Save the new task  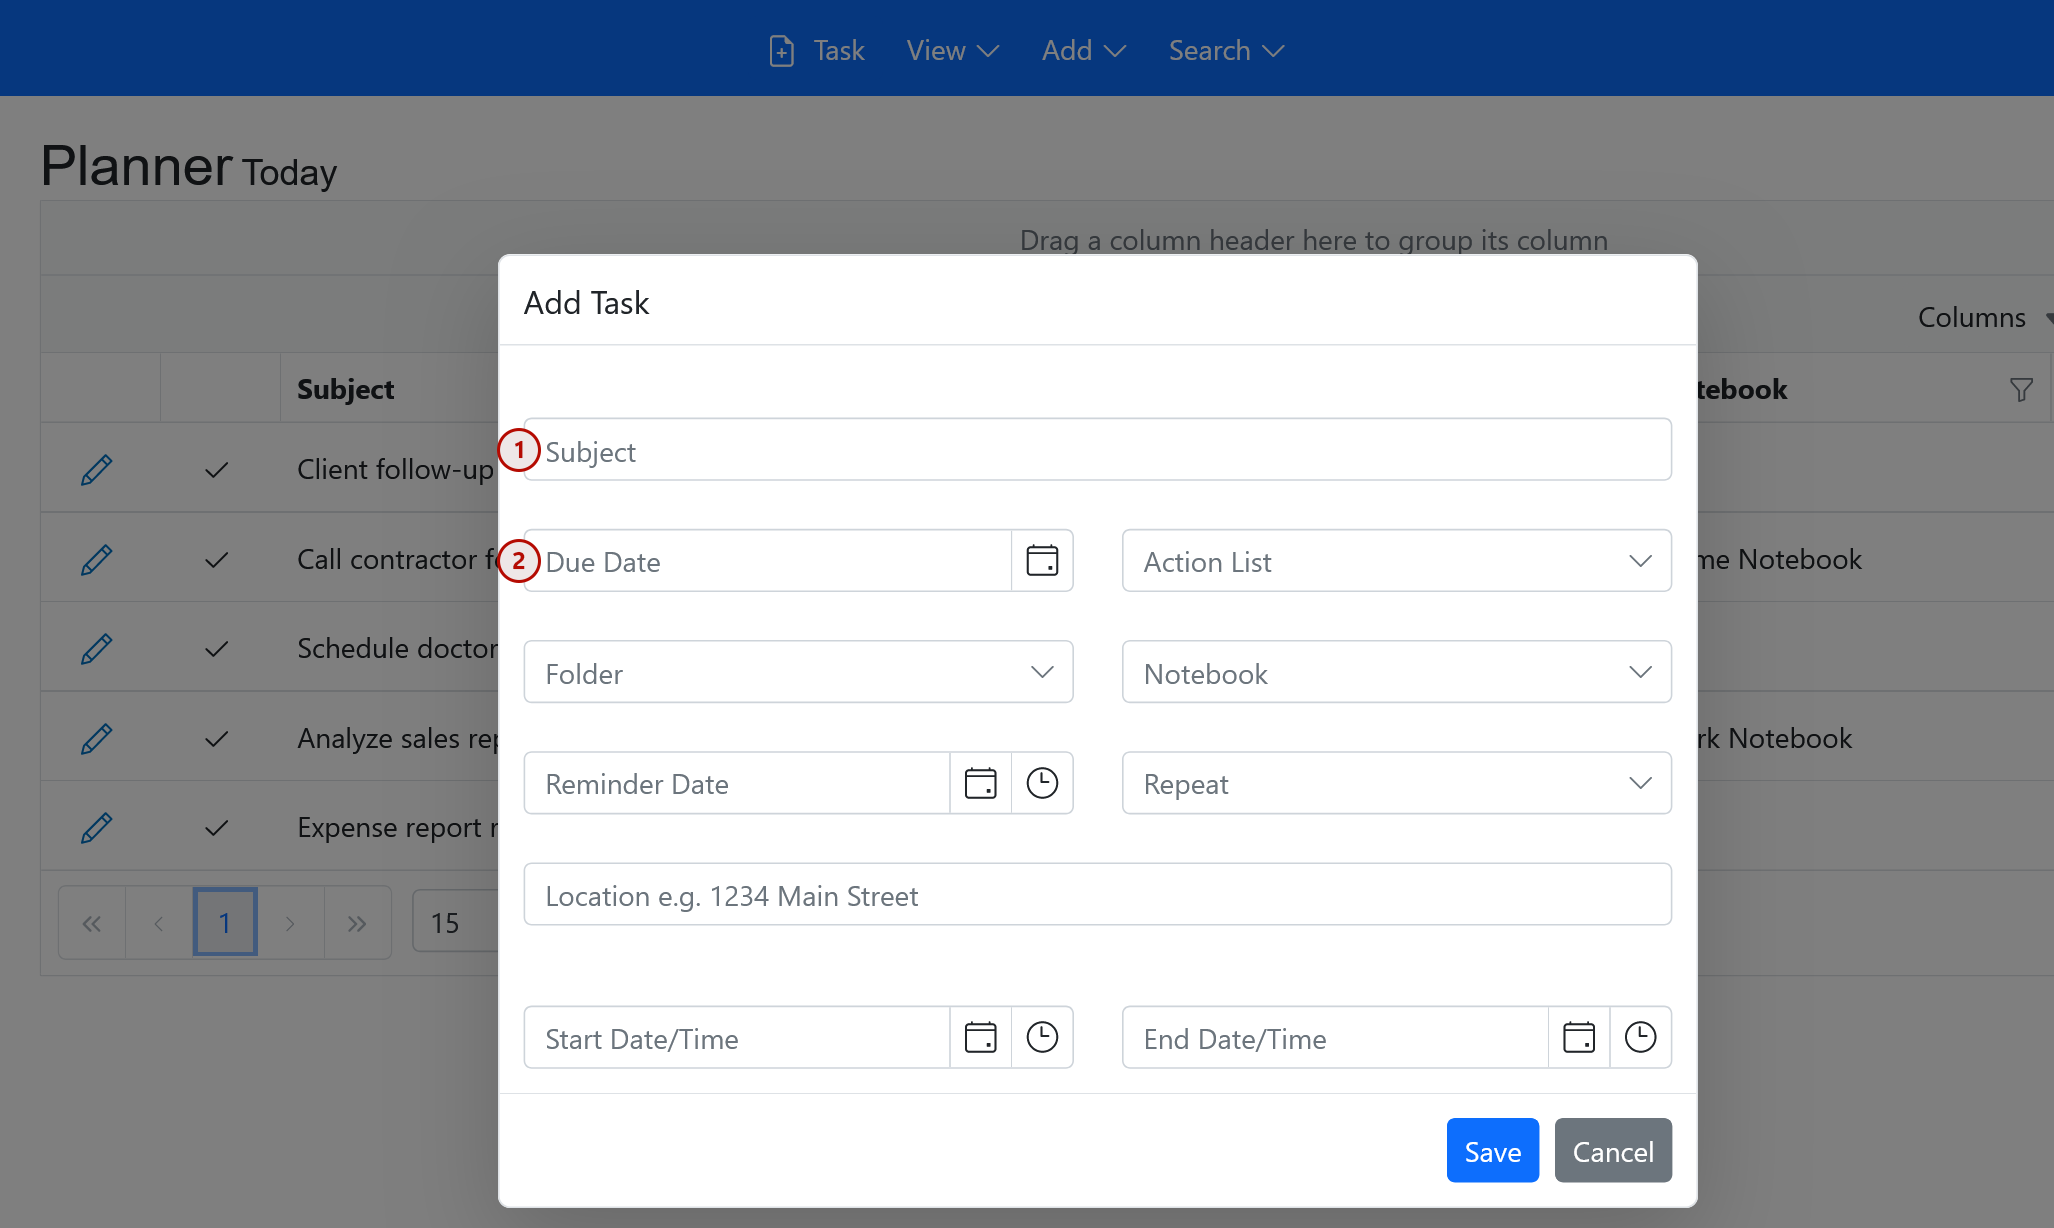1492,1150
